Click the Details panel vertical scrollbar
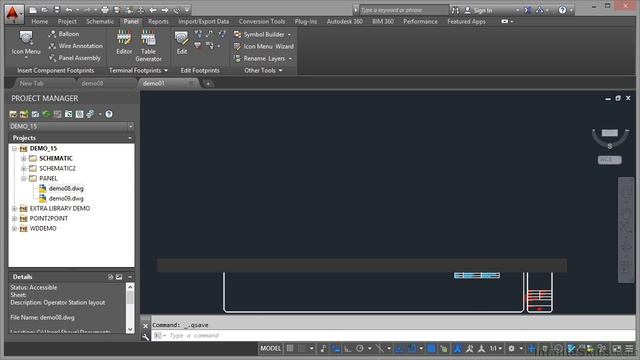 pyautogui.click(x=130, y=308)
